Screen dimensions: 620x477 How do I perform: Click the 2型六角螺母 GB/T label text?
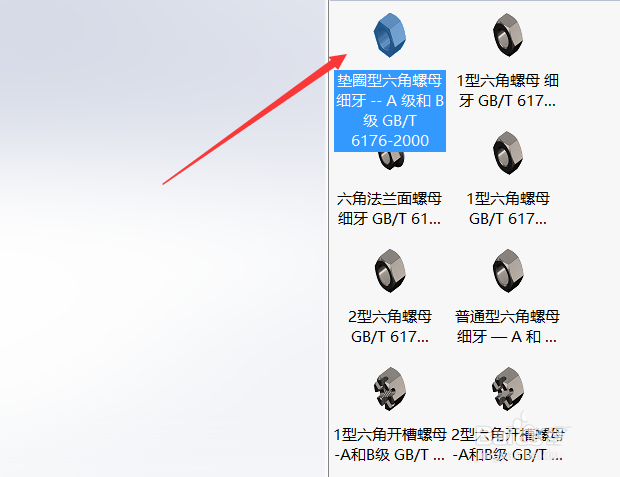point(390,326)
